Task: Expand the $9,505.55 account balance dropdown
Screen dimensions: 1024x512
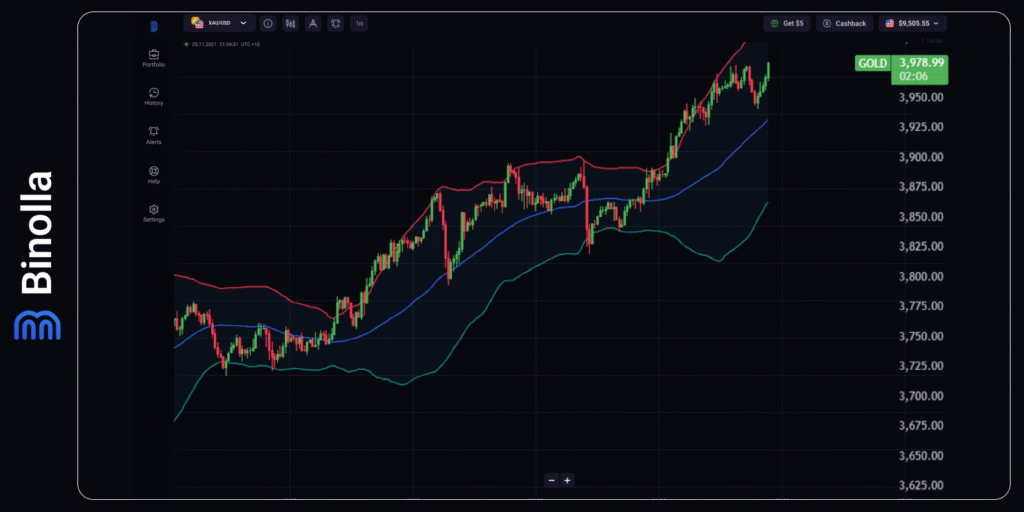Action: (x=913, y=23)
